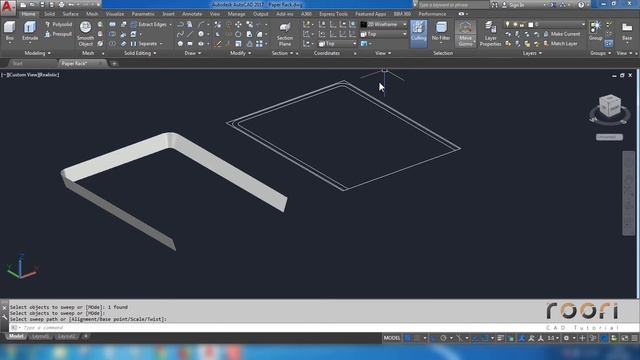Screen dimensions: 640x360
Task: Switch to the Annotate ribbon tab
Action: (192, 14)
